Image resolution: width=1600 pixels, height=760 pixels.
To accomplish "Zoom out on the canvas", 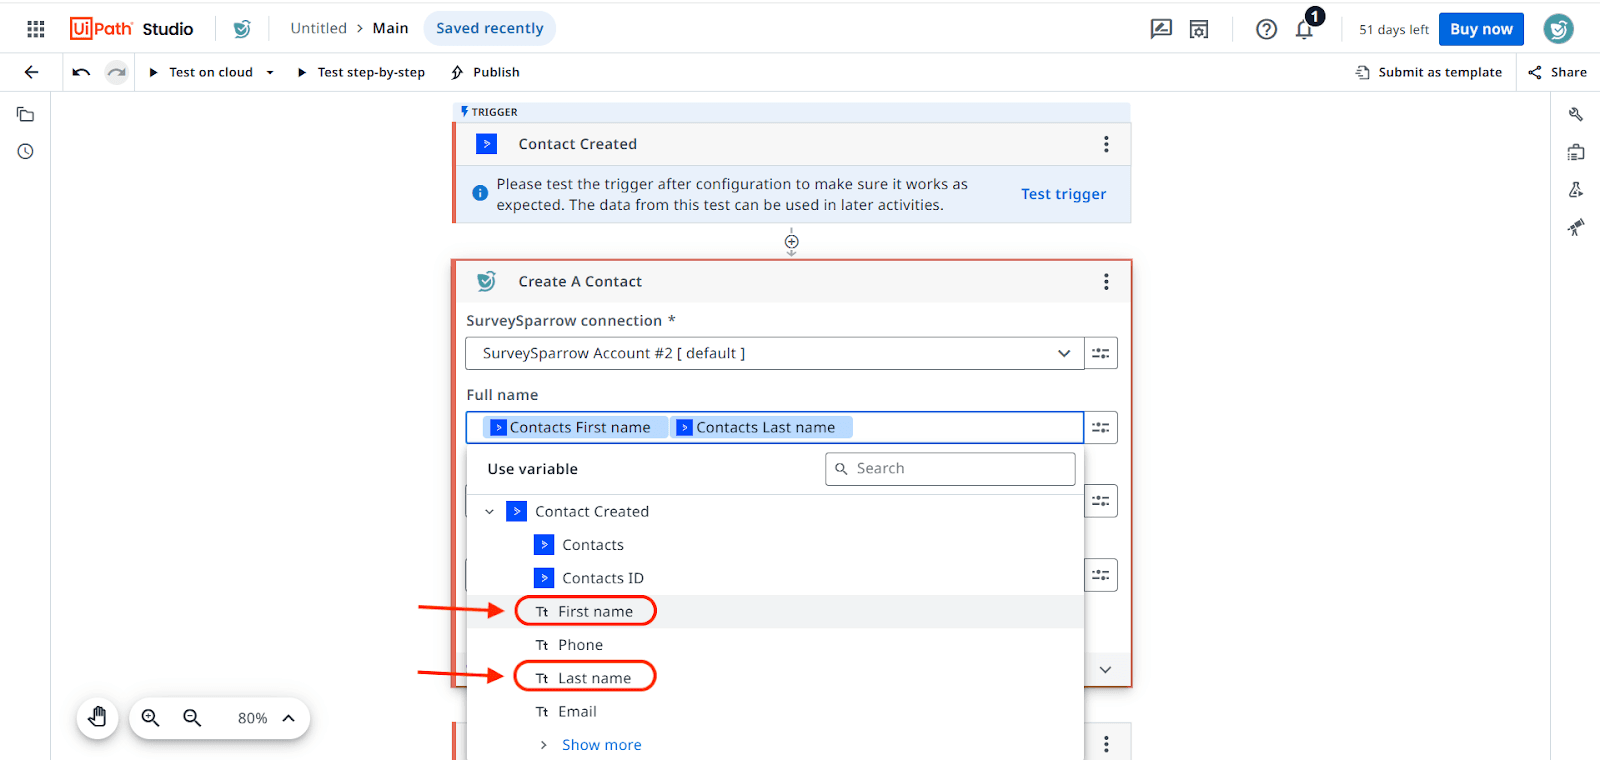I will click(192, 718).
